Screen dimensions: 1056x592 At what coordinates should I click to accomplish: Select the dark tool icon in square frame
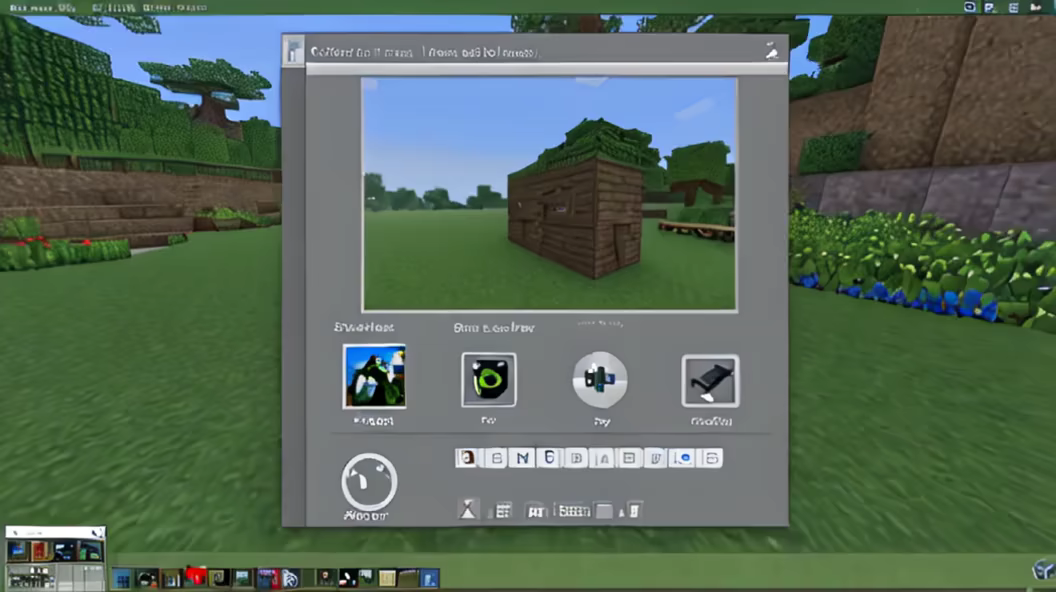tap(710, 381)
